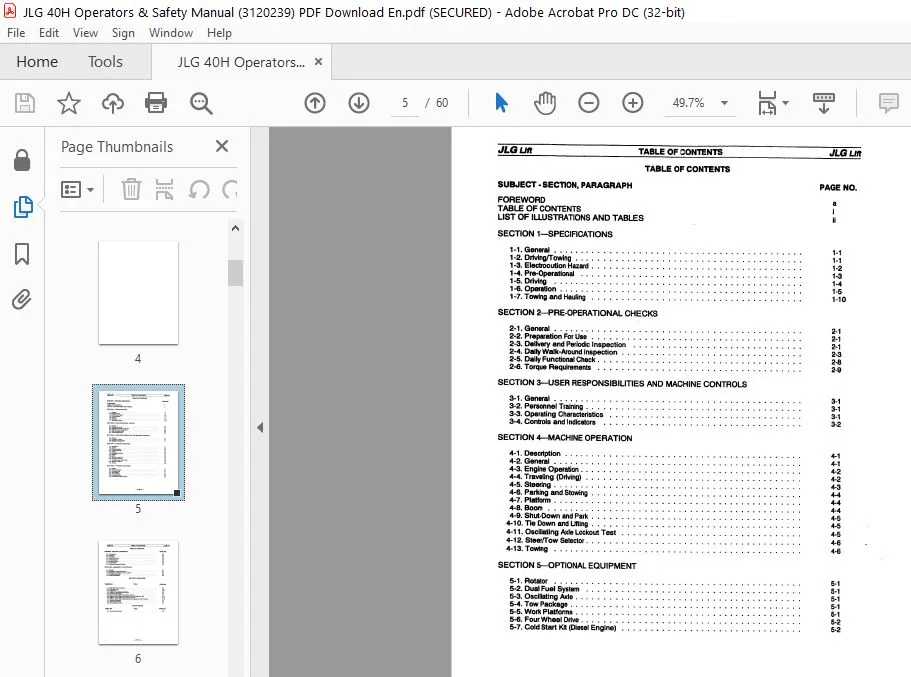This screenshot has width=911, height=677.
Task: Open the Window menu
Action: [171, 33]
